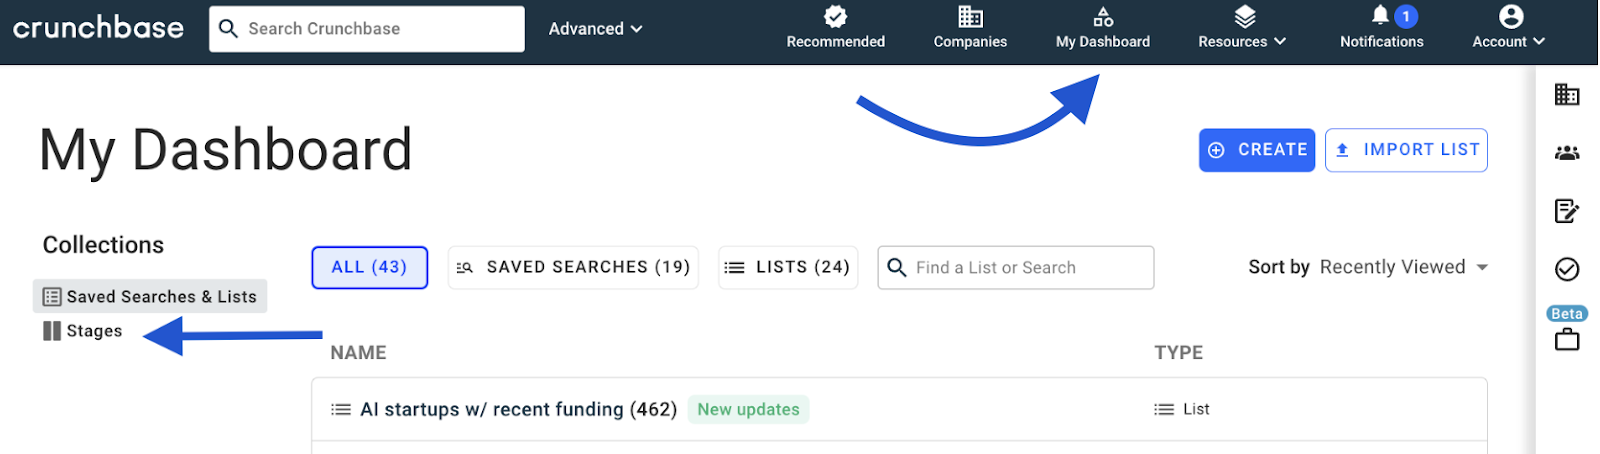
Task: Change Sort by Recently Viewed dropdown
Action: pyautogui.click(x=1404, y=267)
